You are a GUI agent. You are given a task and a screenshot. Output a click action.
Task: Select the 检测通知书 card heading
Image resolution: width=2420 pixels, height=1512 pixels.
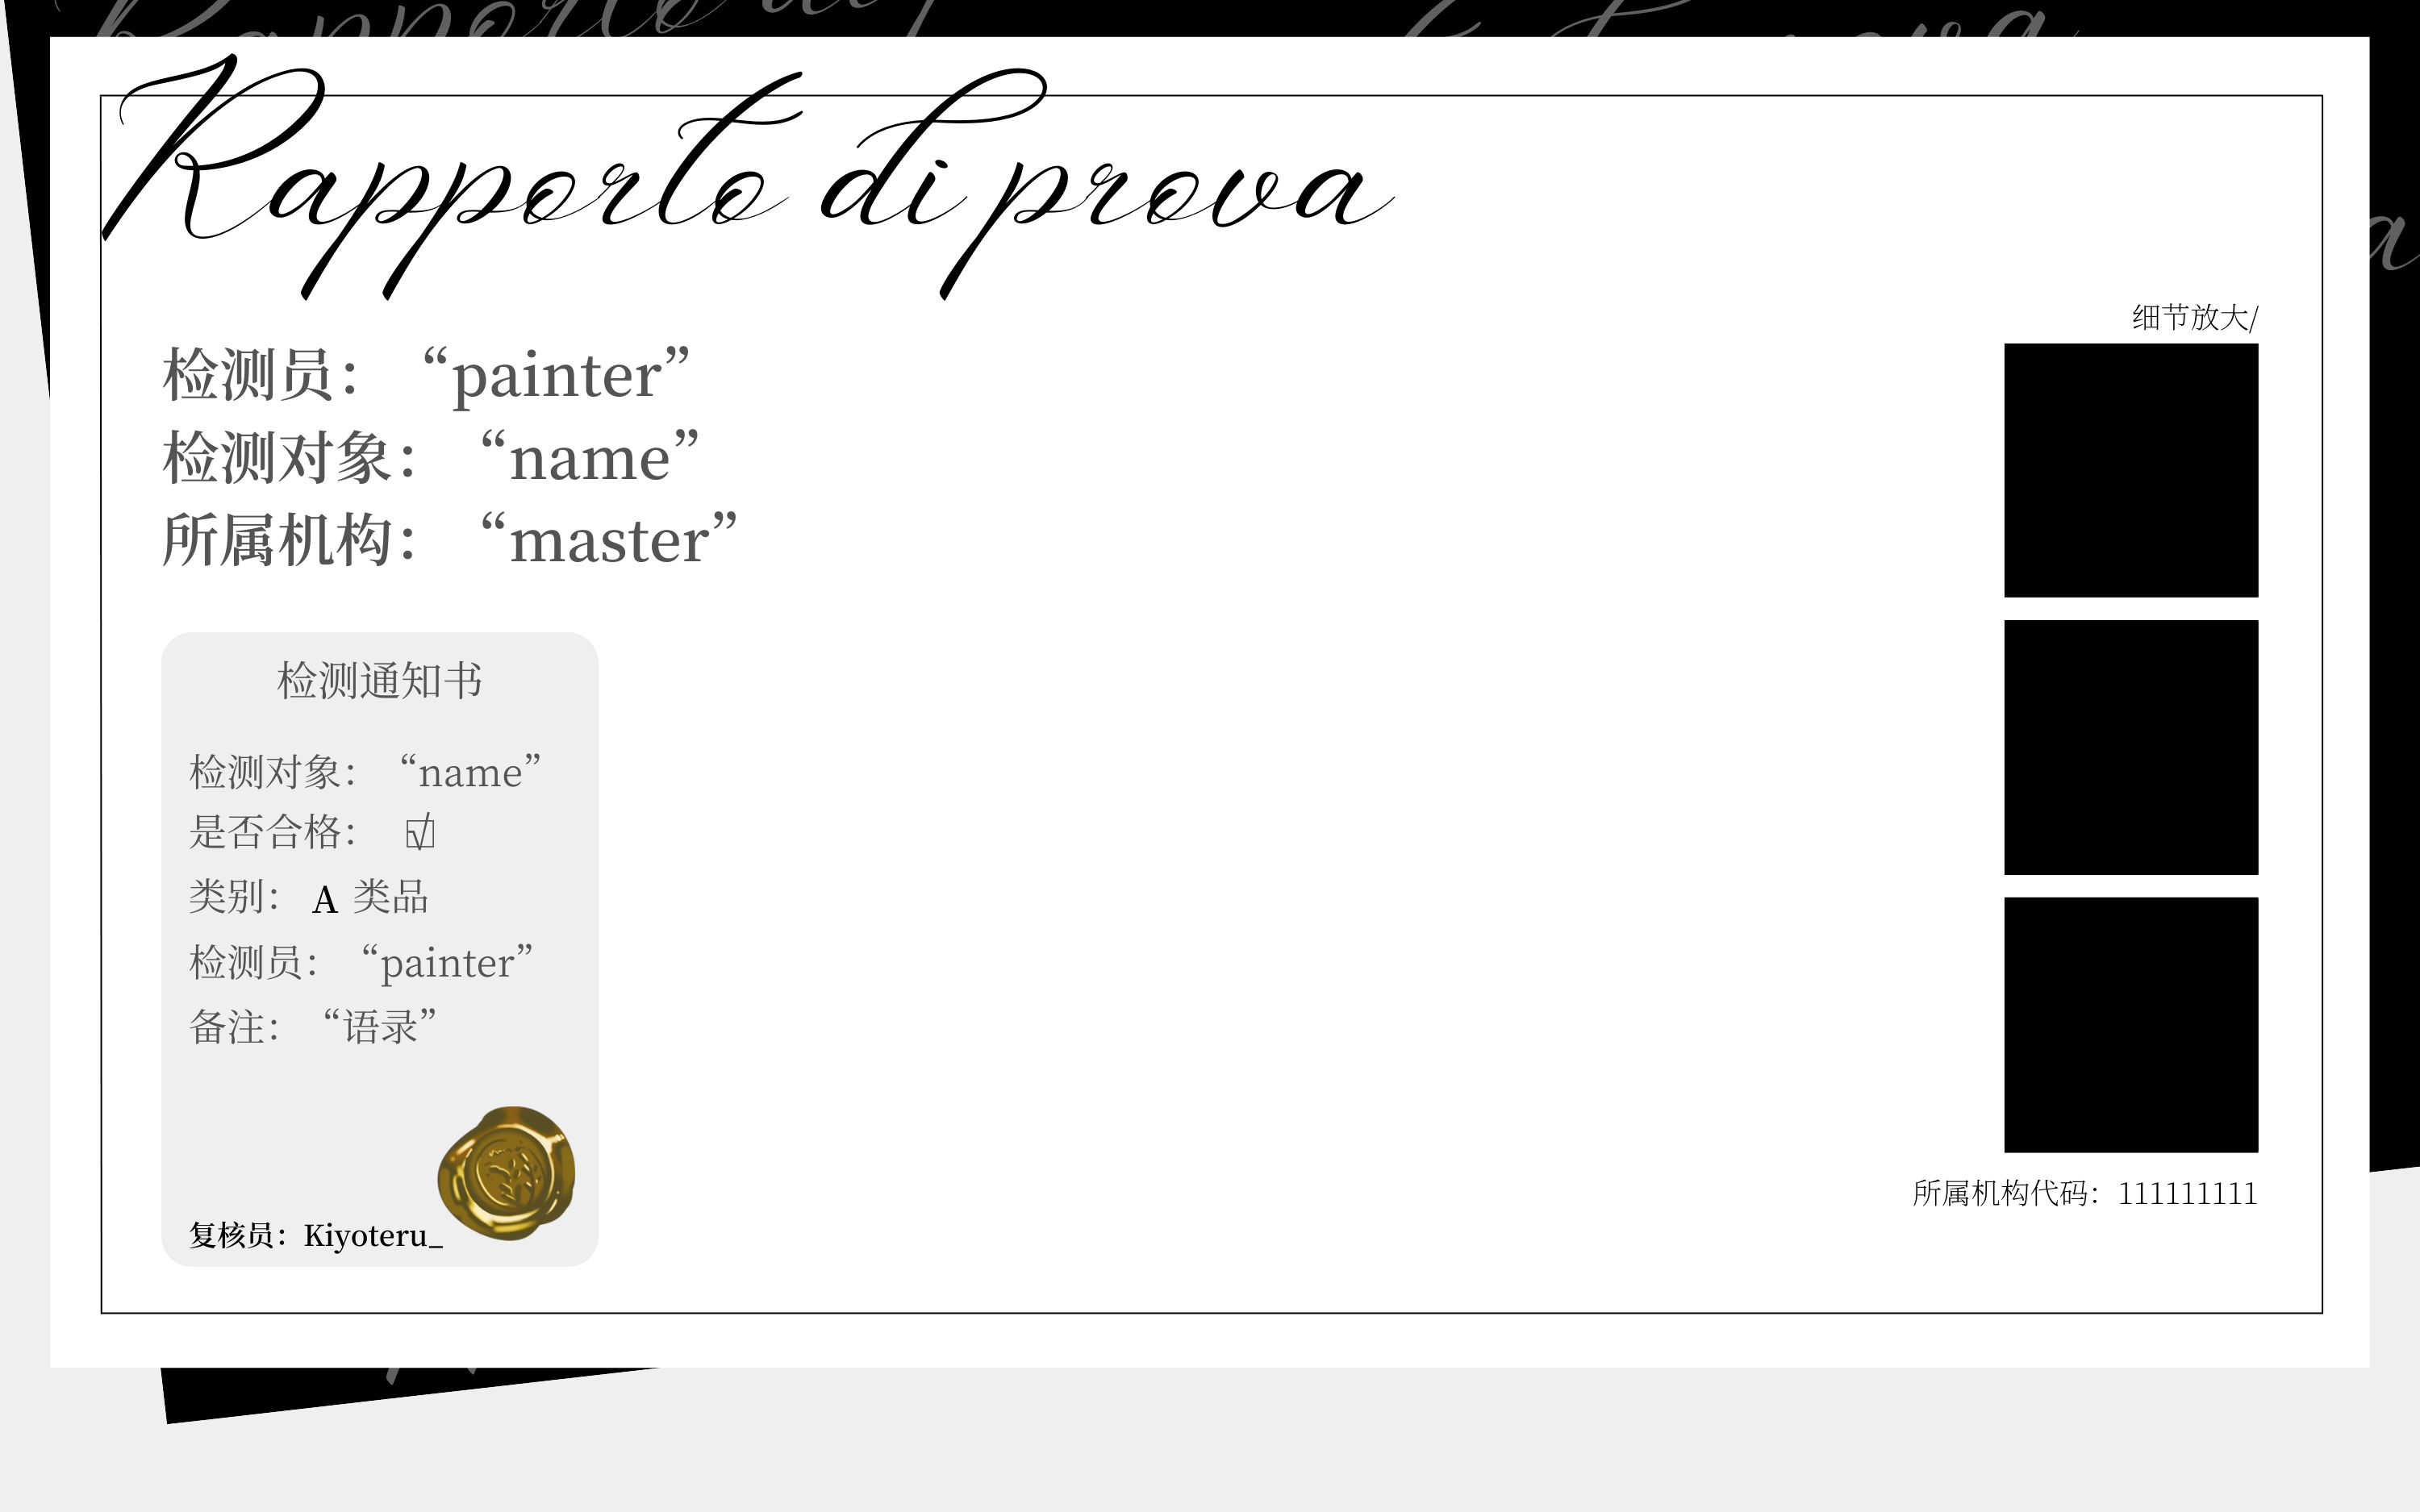tap(380, 680)
